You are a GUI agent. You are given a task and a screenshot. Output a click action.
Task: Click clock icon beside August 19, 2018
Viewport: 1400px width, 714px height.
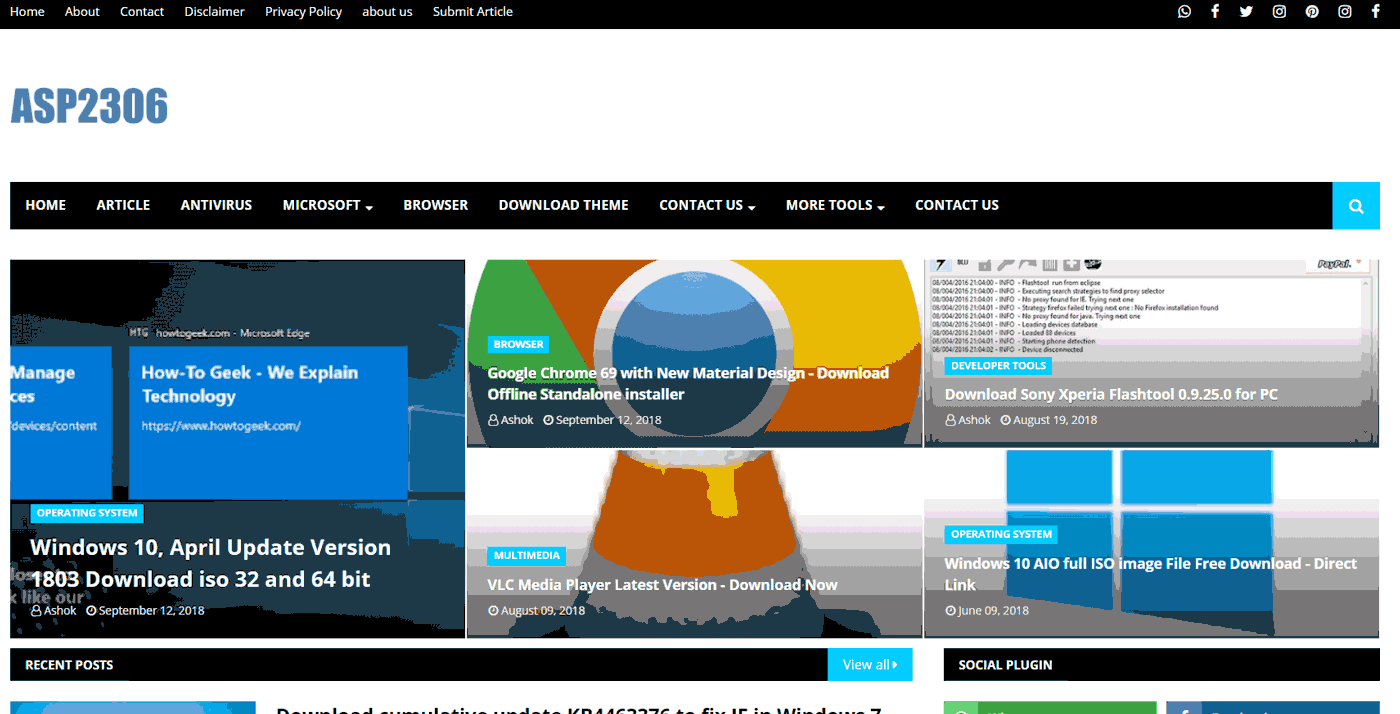(x=1005, y=420)
